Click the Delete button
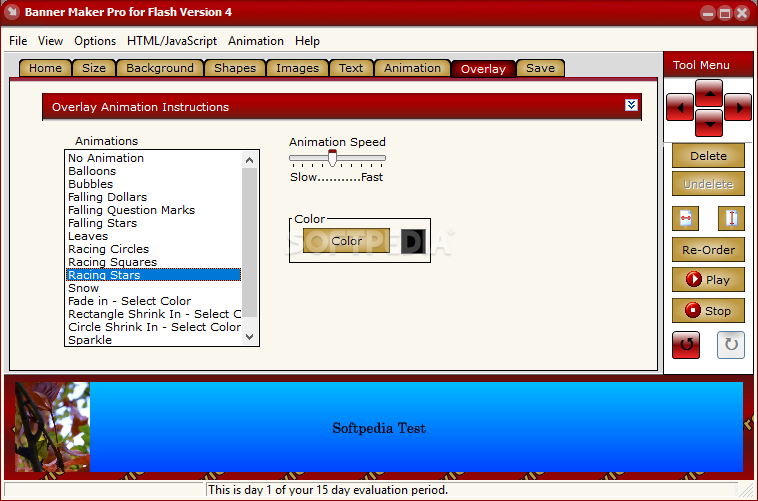Viewport: 758px width, 501px height. point(708,156)
